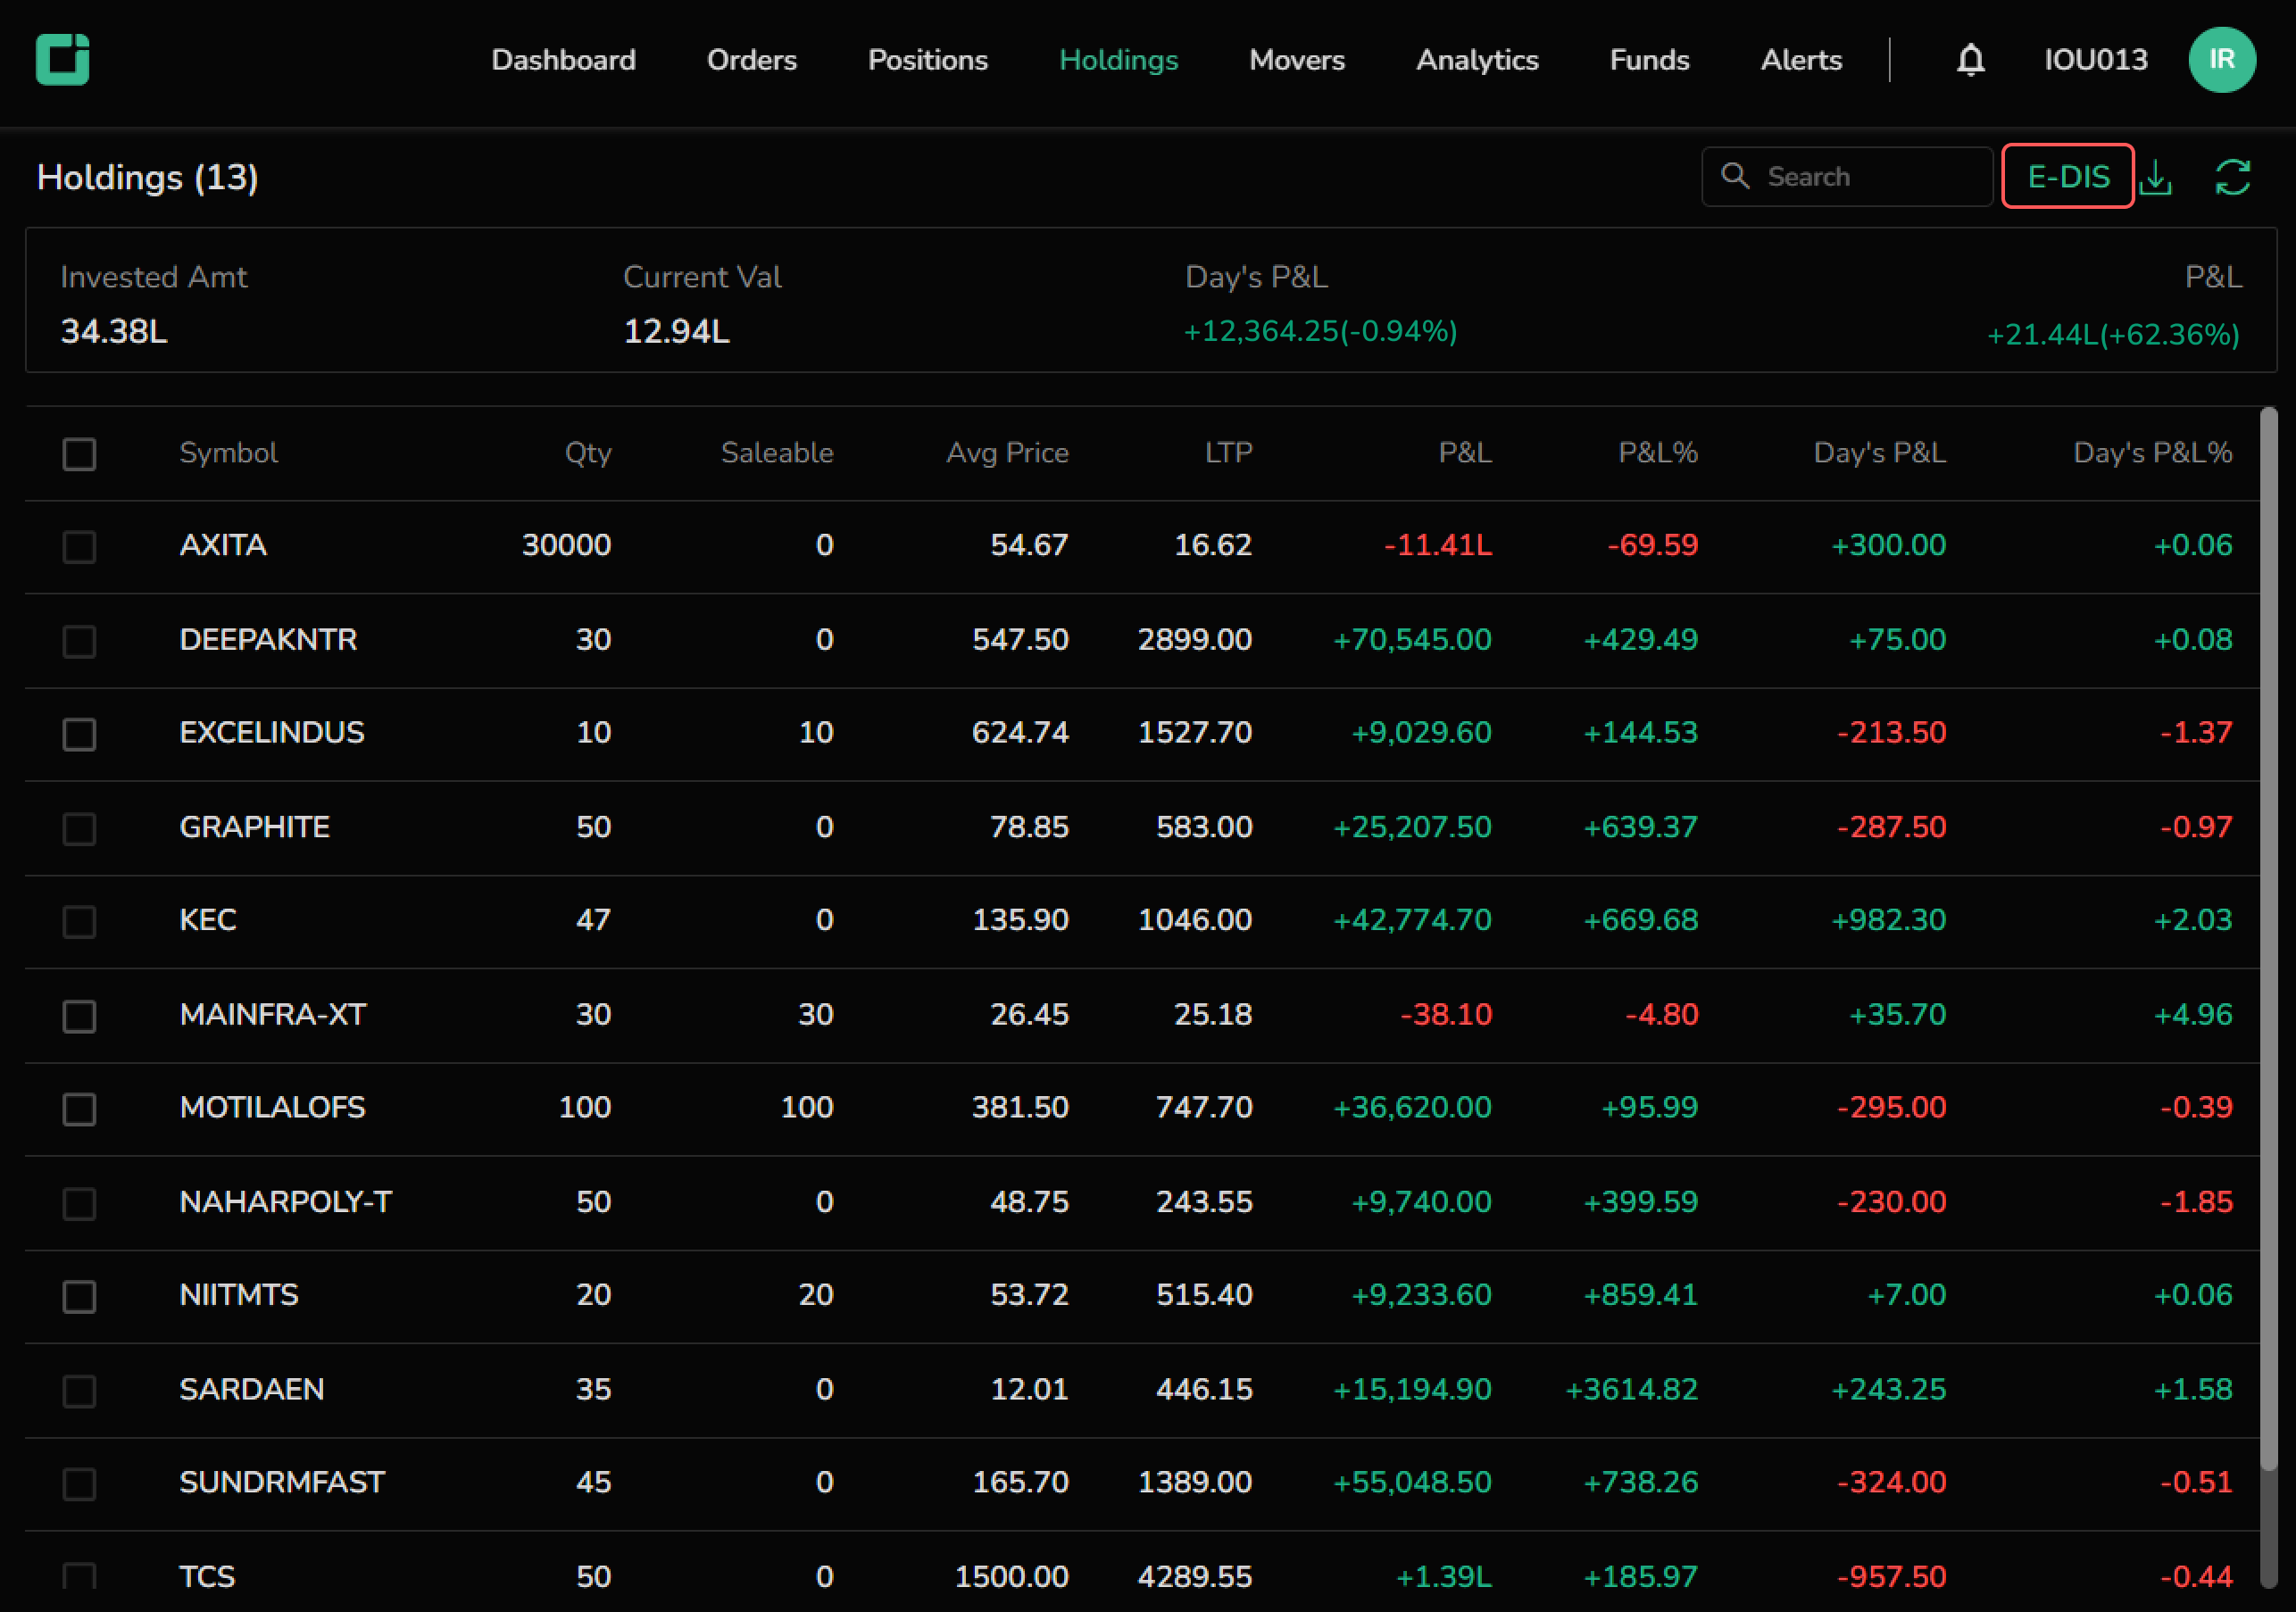Image resolution: width=2296 pixels, height=1612 pixels.
Task: Click the EXCELINDUS symbol name
Action: click(272, 732)
